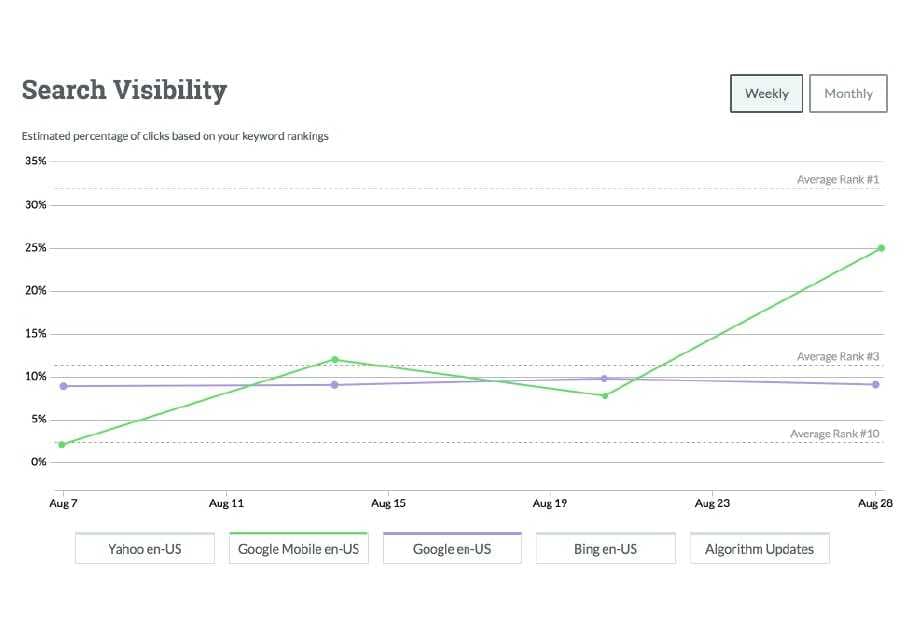
Task: Click the Average Rank #1 label
Action: [837, 180]
